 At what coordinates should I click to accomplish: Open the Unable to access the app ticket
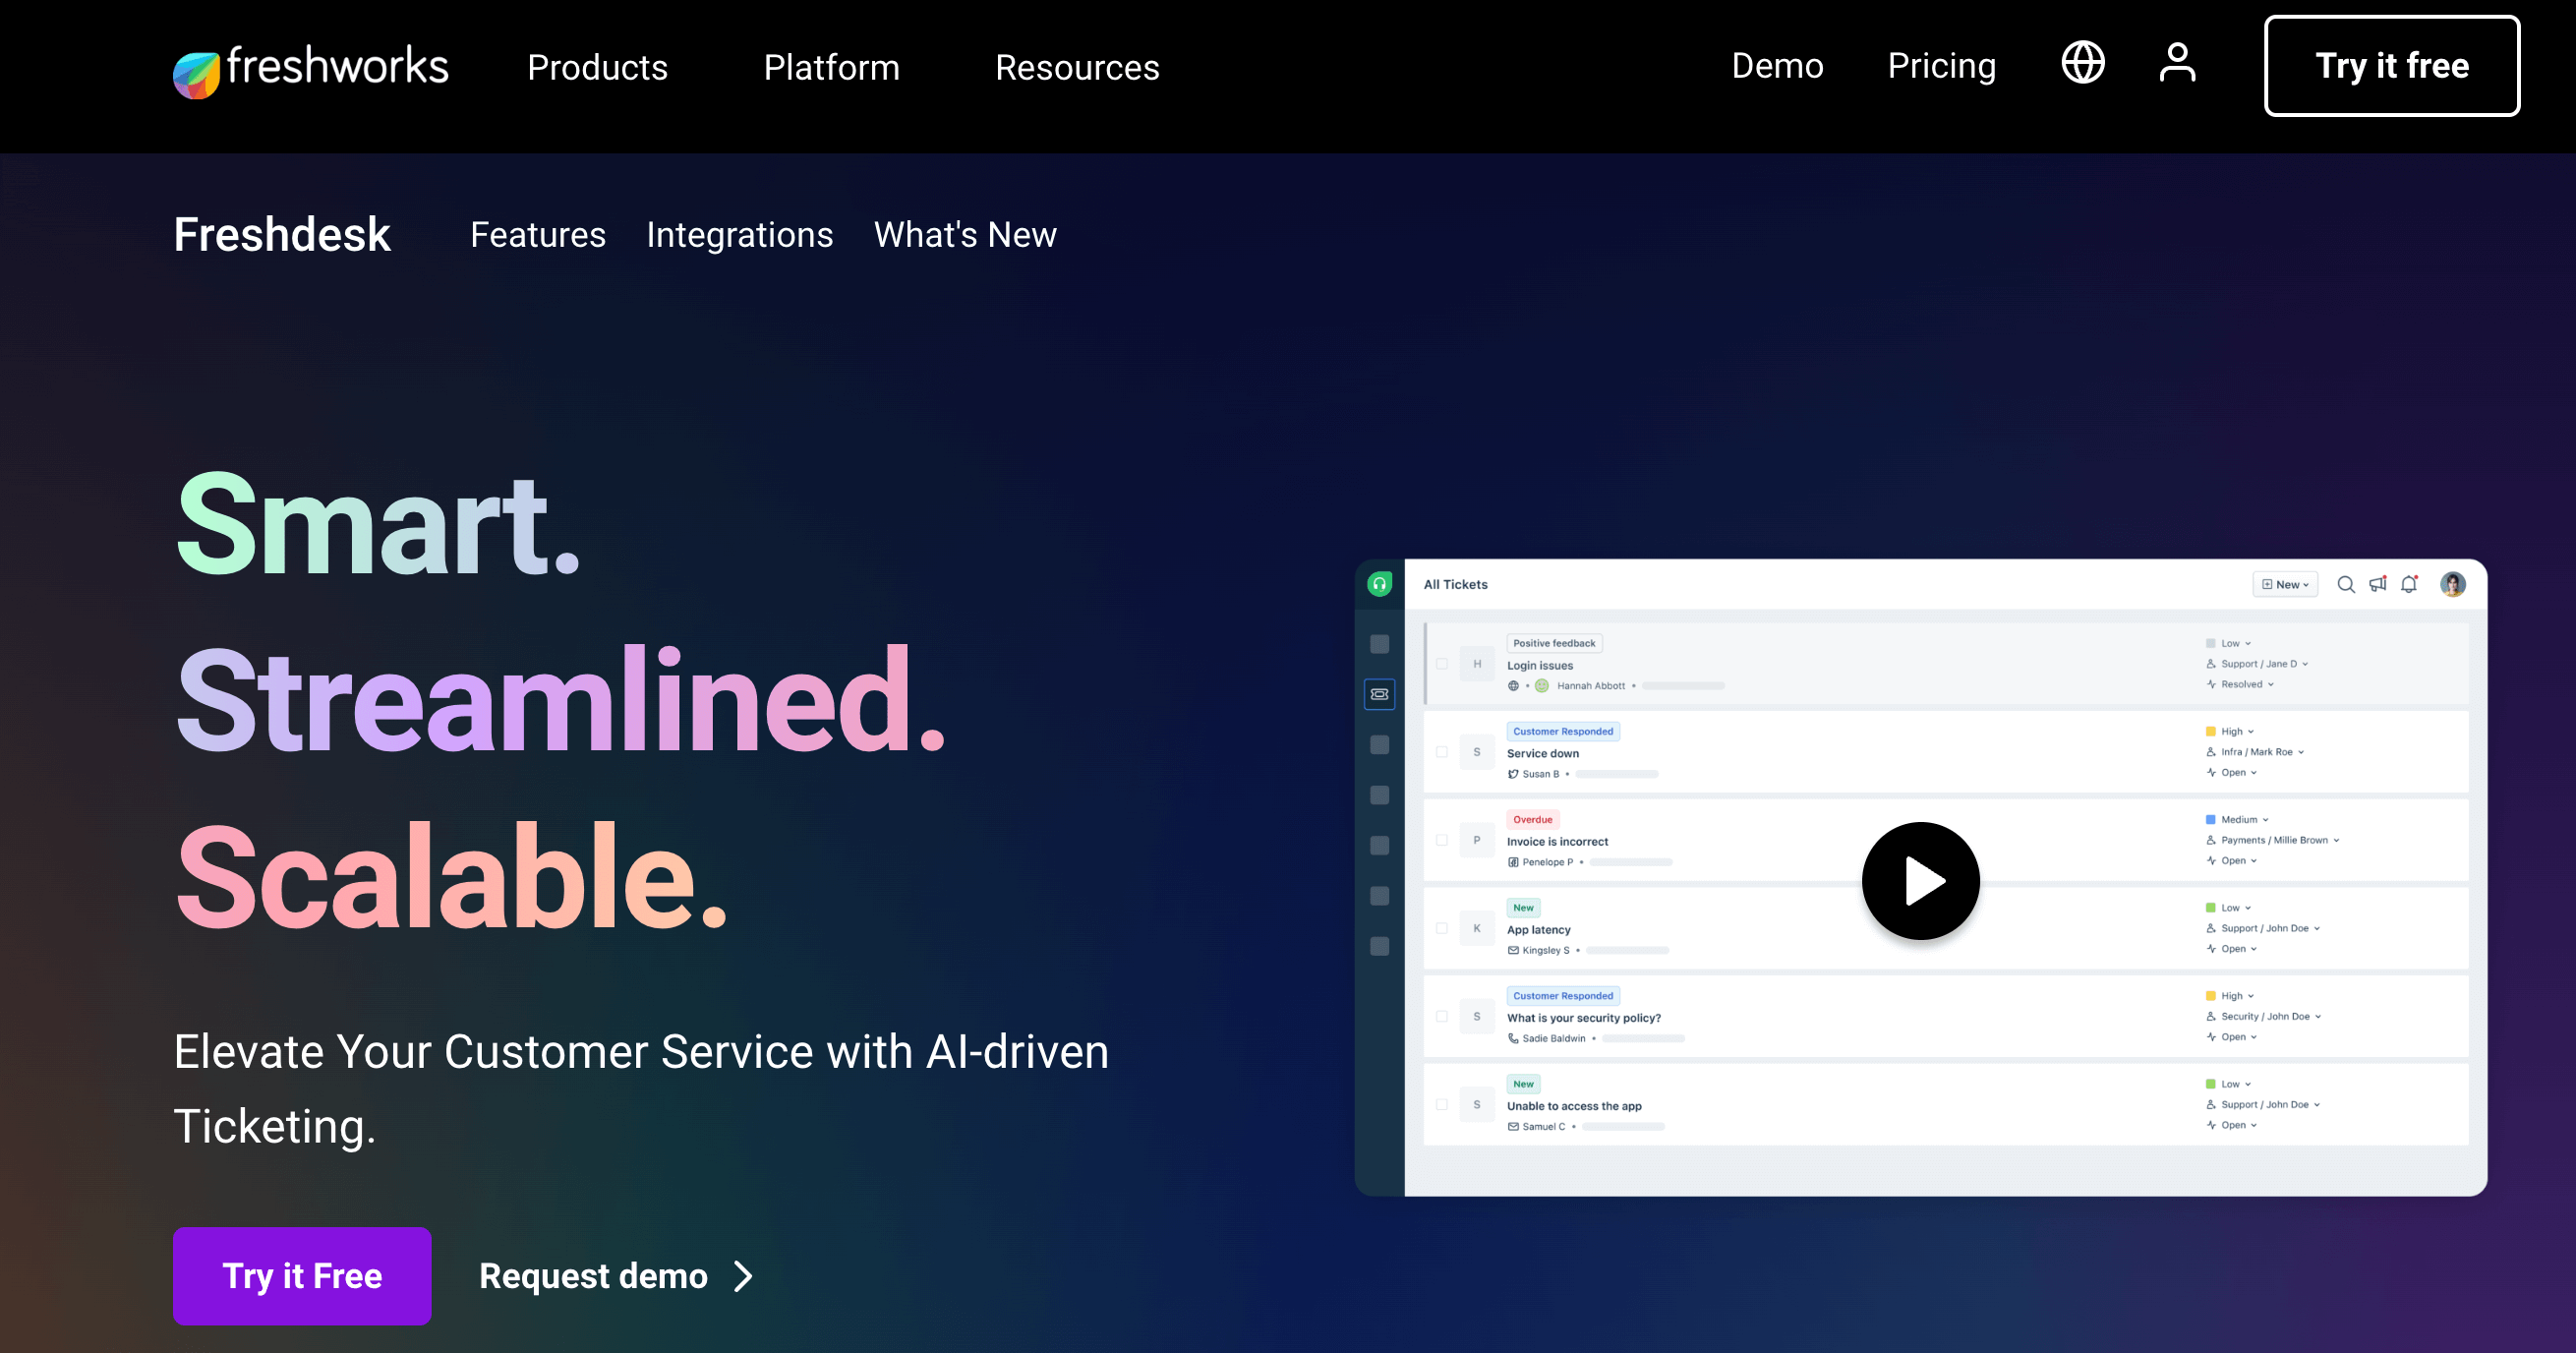1574,1105
